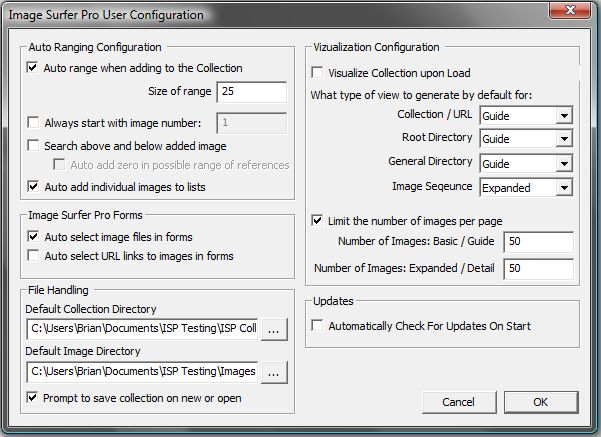Click the Default Collection Directory path field
This screenshot has height=437, width=601.
142,329
